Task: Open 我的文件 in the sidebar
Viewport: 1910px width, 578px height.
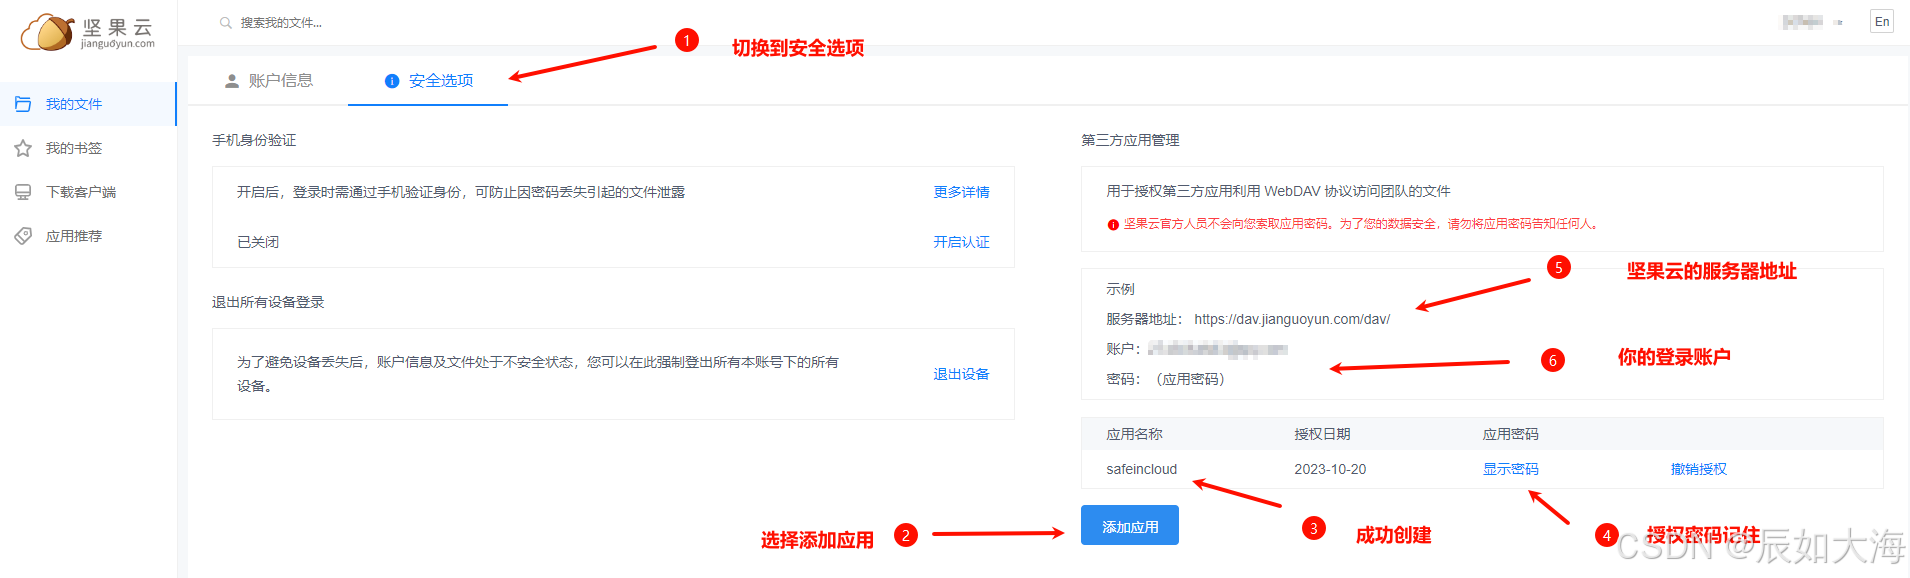Action: pos(88,104)
